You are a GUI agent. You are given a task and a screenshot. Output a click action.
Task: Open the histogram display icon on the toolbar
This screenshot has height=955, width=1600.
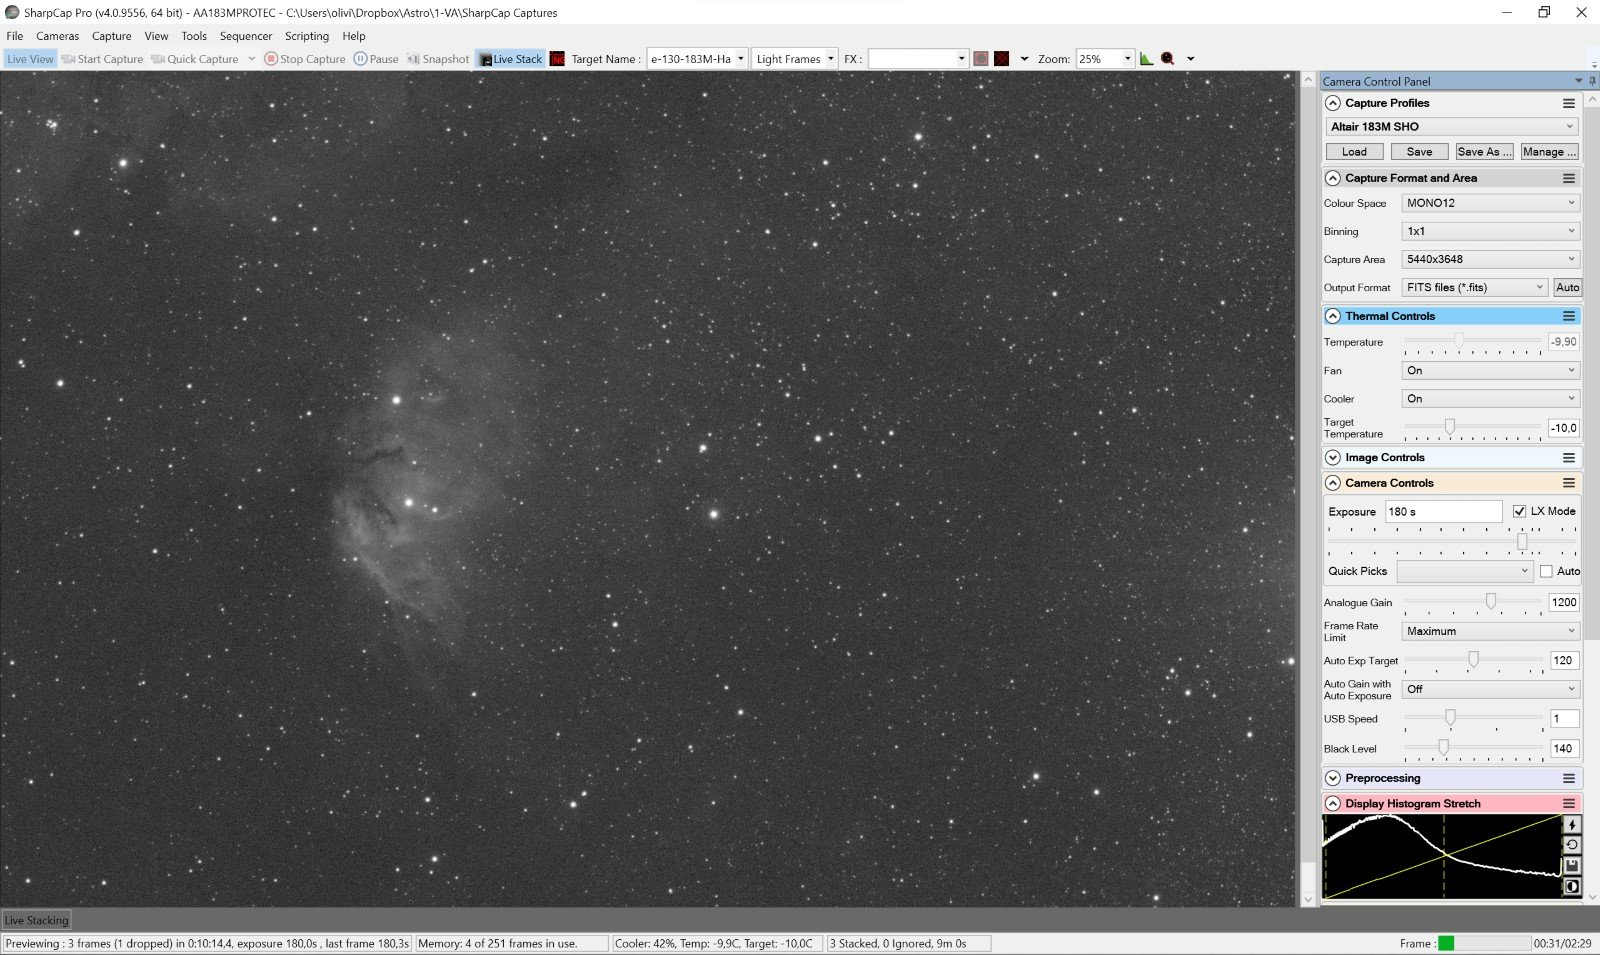click(x=1146, y=58)
